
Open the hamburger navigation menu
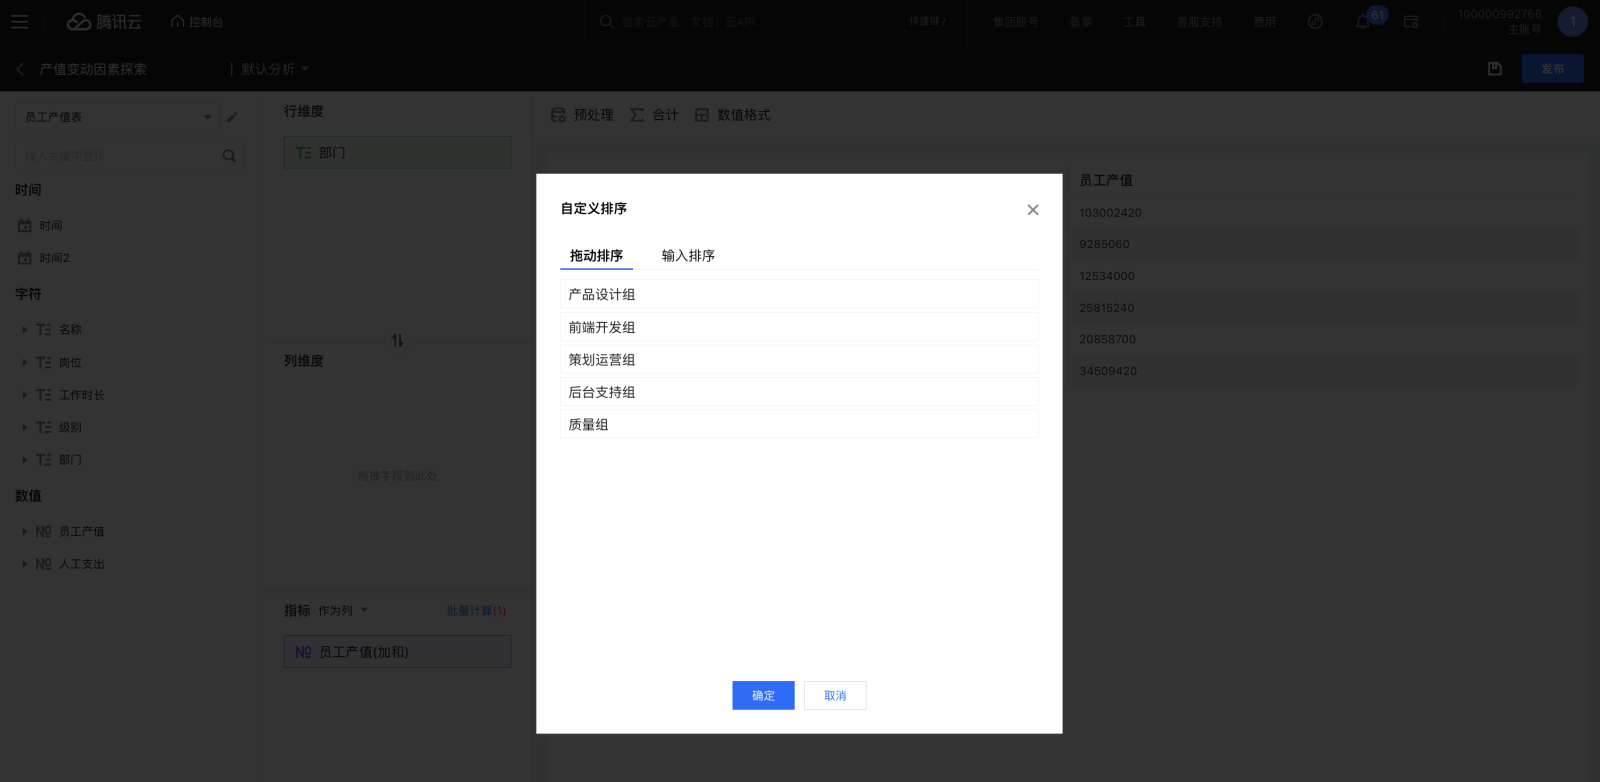point(19,22)
